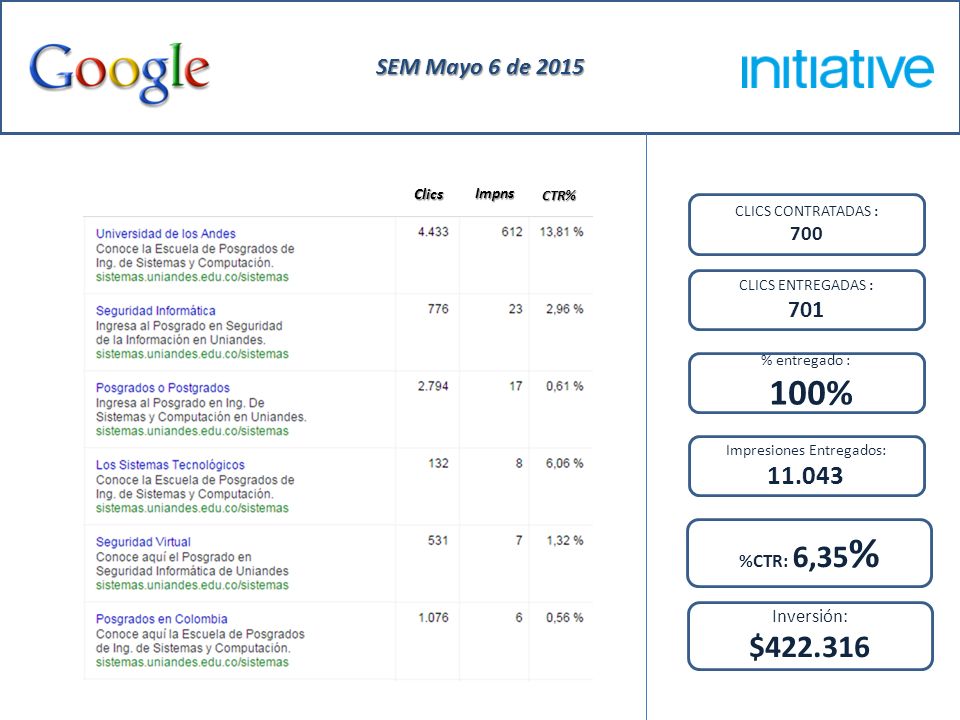
Task: Open the 'Universidad de los Andes' ad link
Action: click(165, 233)
